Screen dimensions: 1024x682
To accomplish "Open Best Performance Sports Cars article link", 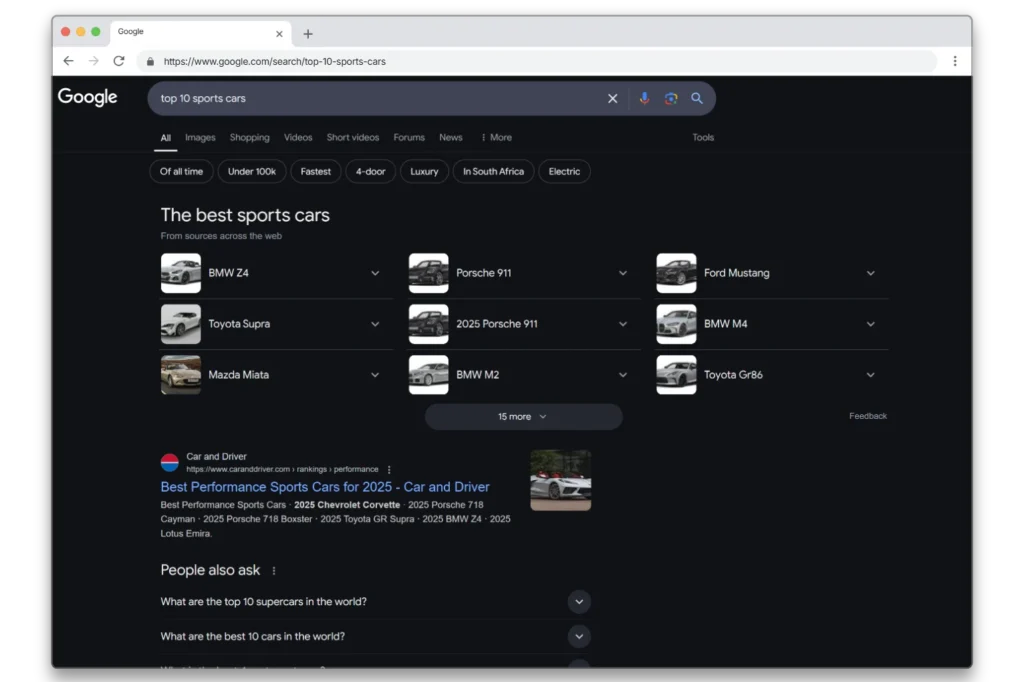I will 325,487.
